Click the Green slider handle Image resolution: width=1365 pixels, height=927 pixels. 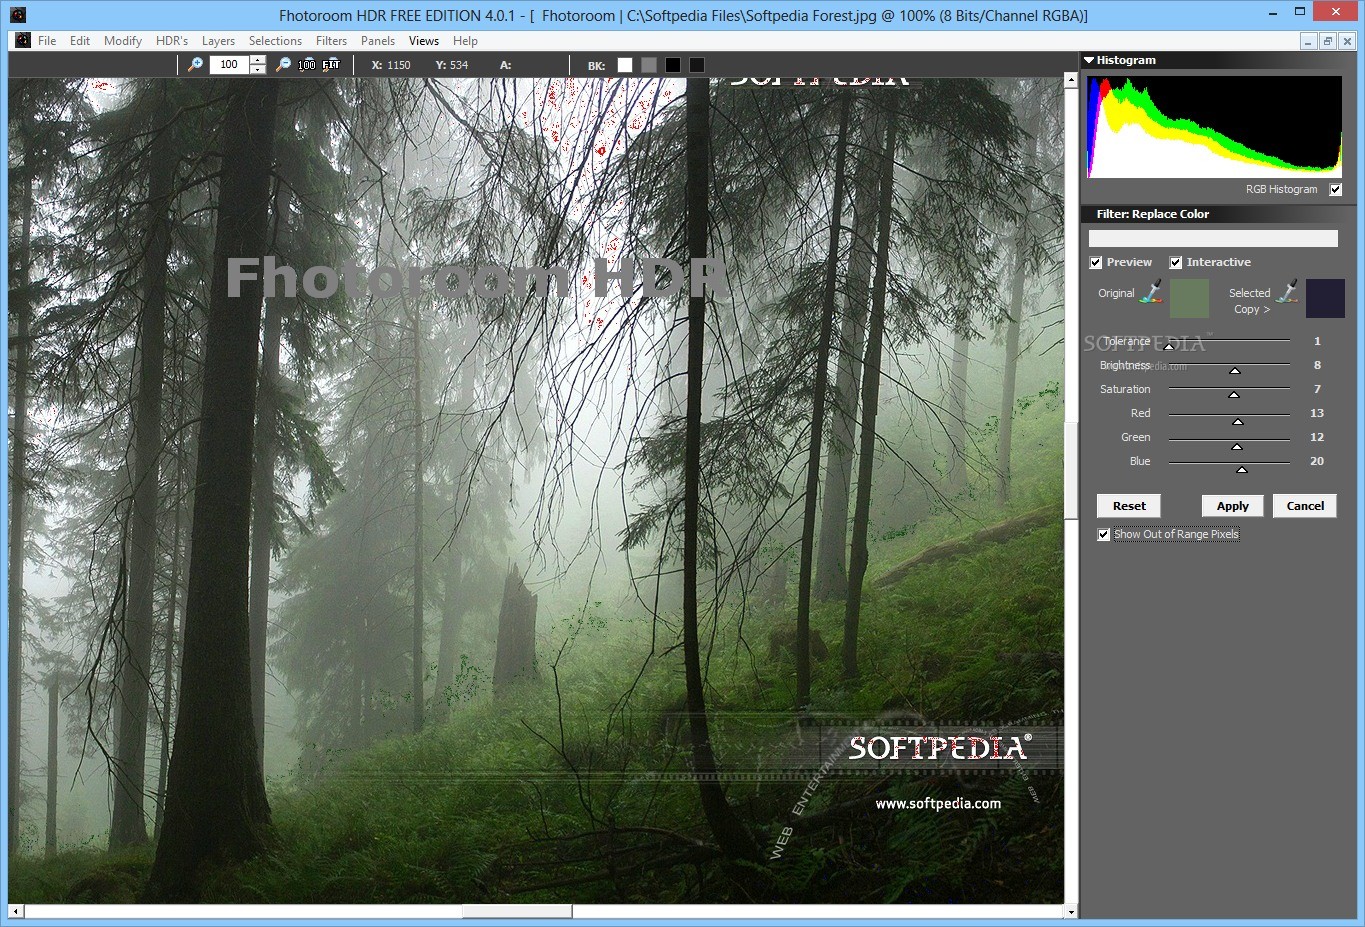(1236, 446)
